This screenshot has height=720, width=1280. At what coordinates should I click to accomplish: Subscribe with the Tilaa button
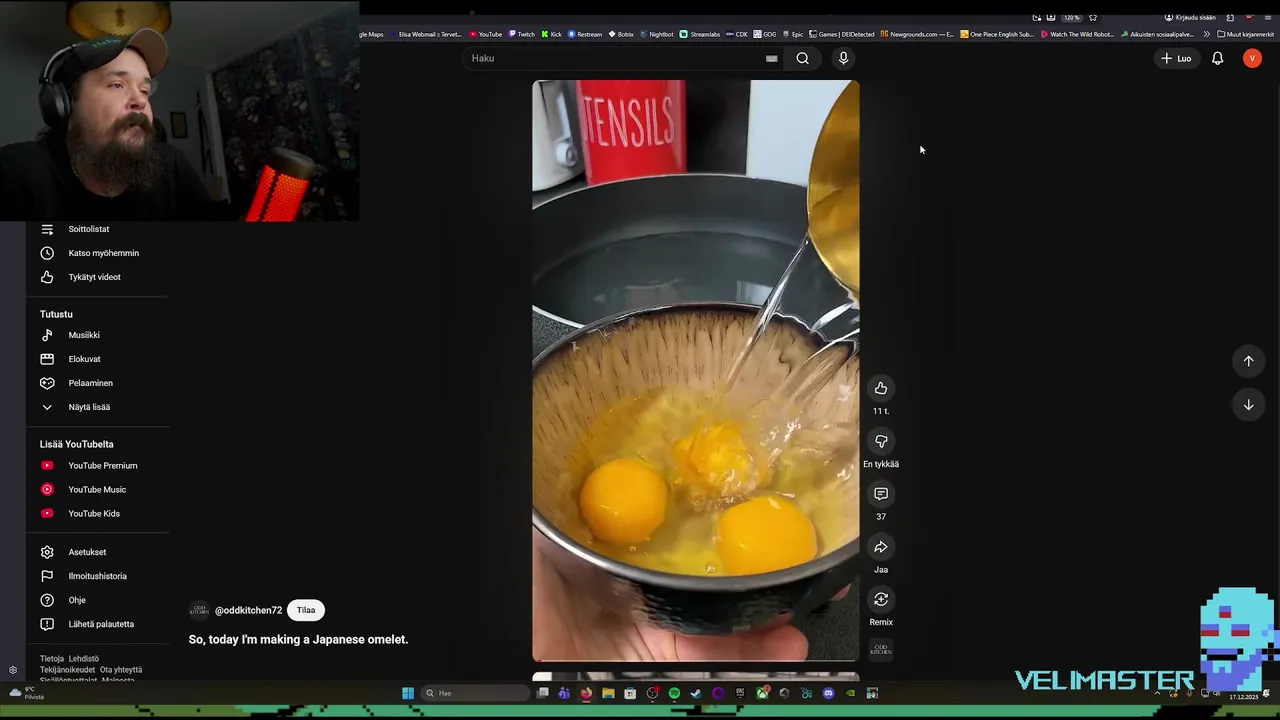(x=306, y=610)
